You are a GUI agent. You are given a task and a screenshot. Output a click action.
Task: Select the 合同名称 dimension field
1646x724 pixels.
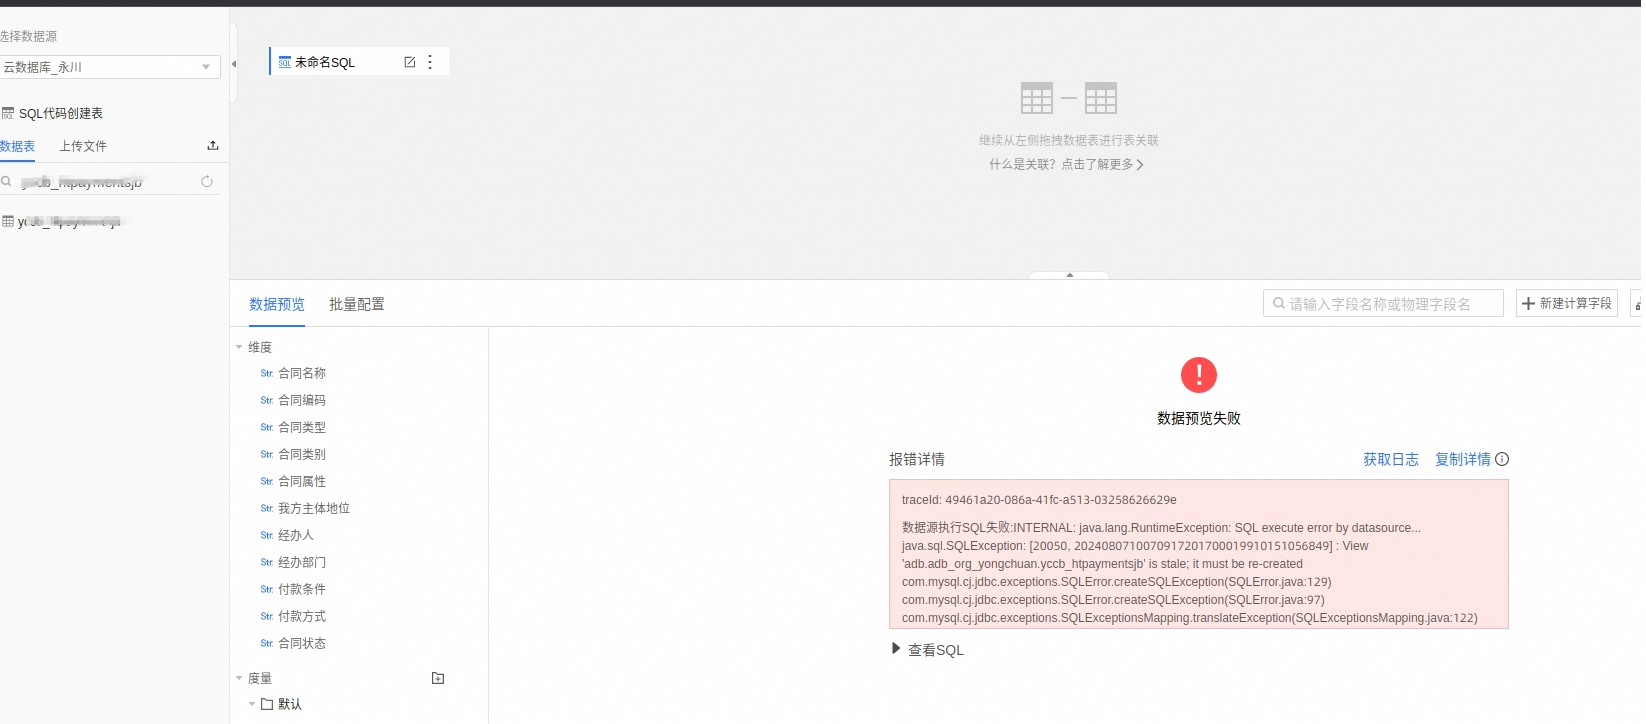coord(301,373)
